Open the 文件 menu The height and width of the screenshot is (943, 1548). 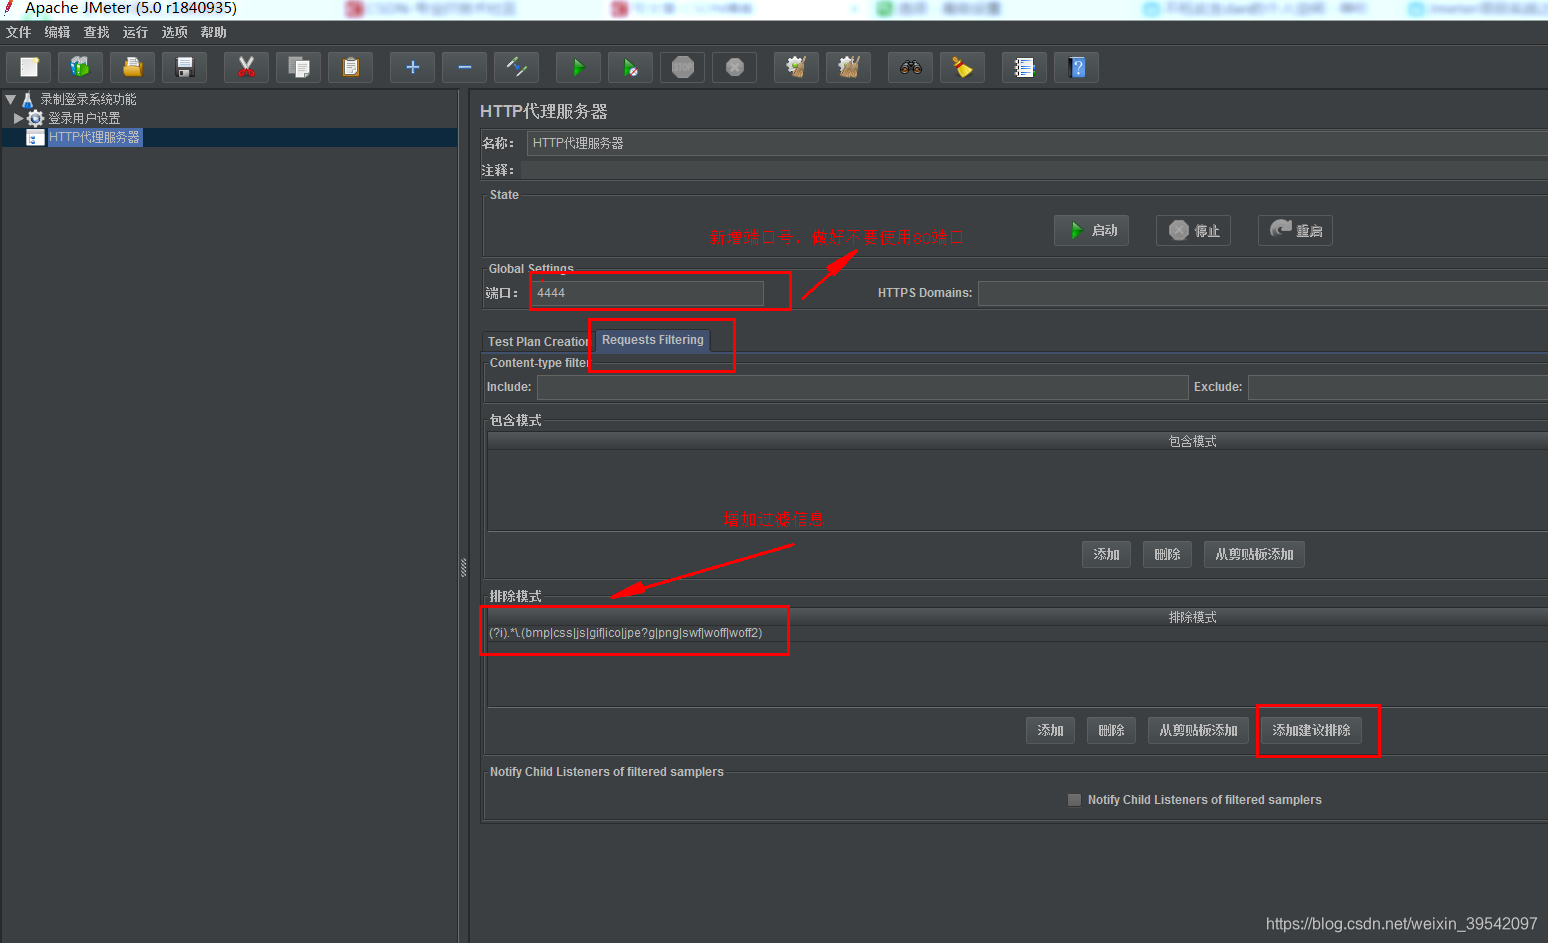18,32
